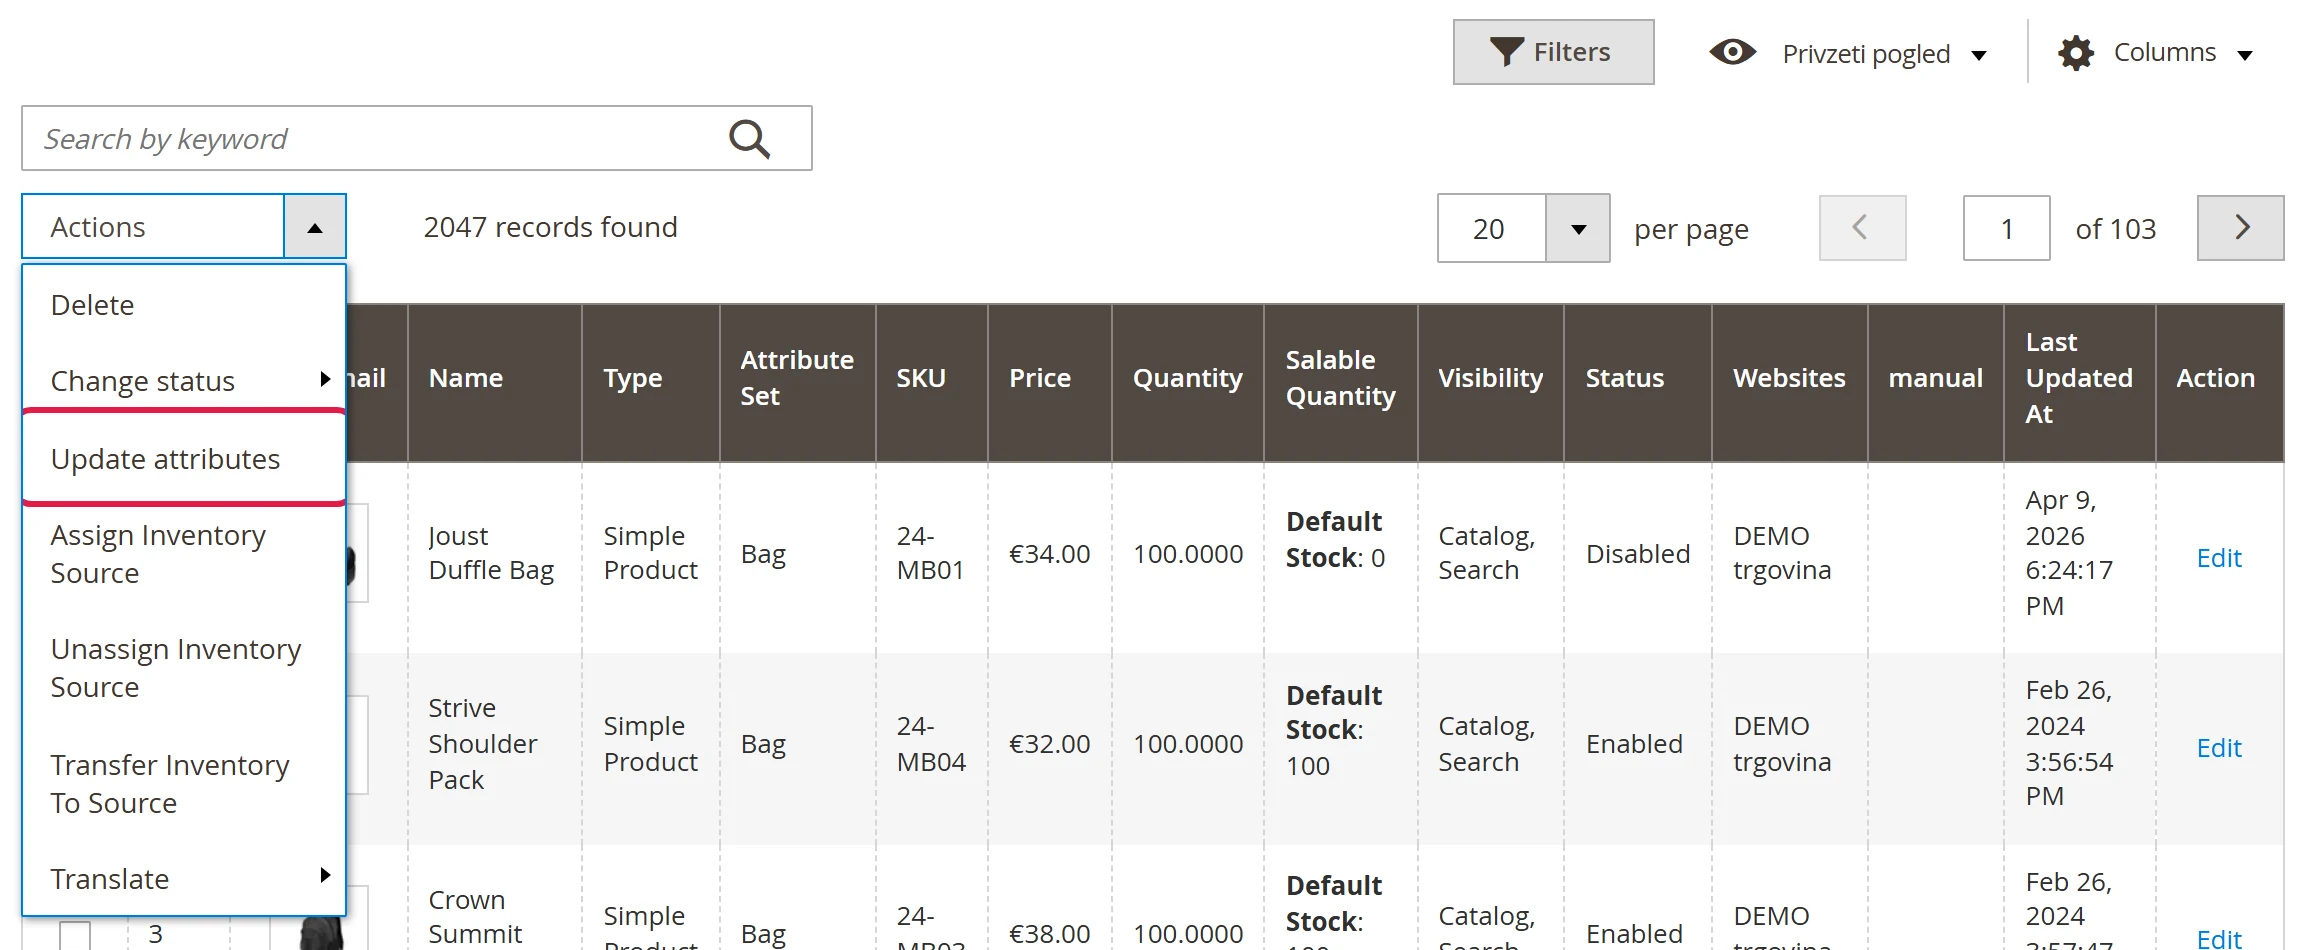This screenshot has height=950, width=2324.
Task: Open the Columns settings dropdown
Action: [2155, 53]
